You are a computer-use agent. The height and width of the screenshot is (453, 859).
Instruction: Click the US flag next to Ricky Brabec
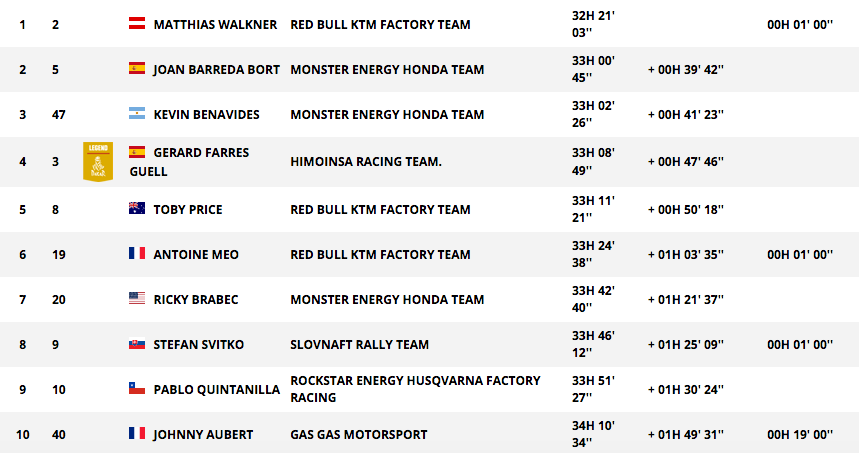point(137,297)
